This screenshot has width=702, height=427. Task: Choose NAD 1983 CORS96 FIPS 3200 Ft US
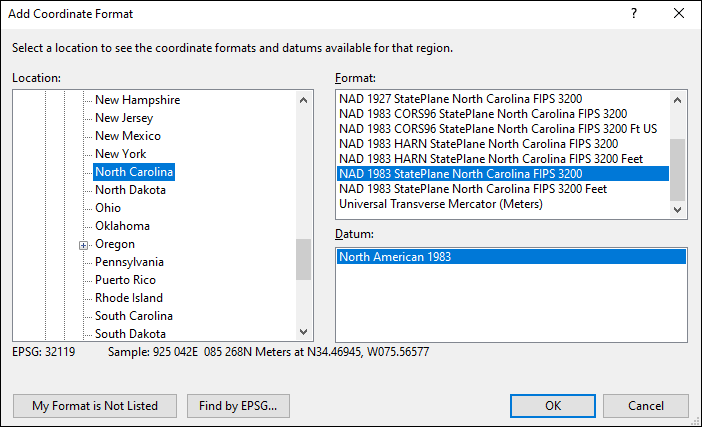[x=503, y=129]
